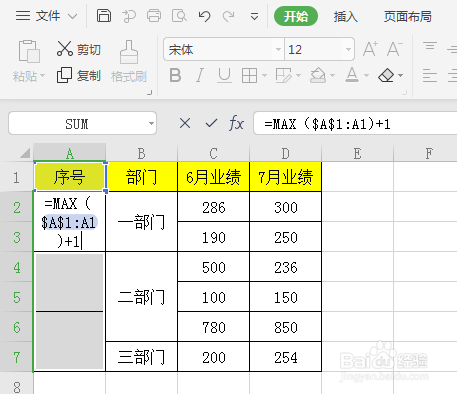Viewport: 457px width, 394px height.
Task: Click the cell borders icon
Action: pyautogui.click(x=249, y=75)
